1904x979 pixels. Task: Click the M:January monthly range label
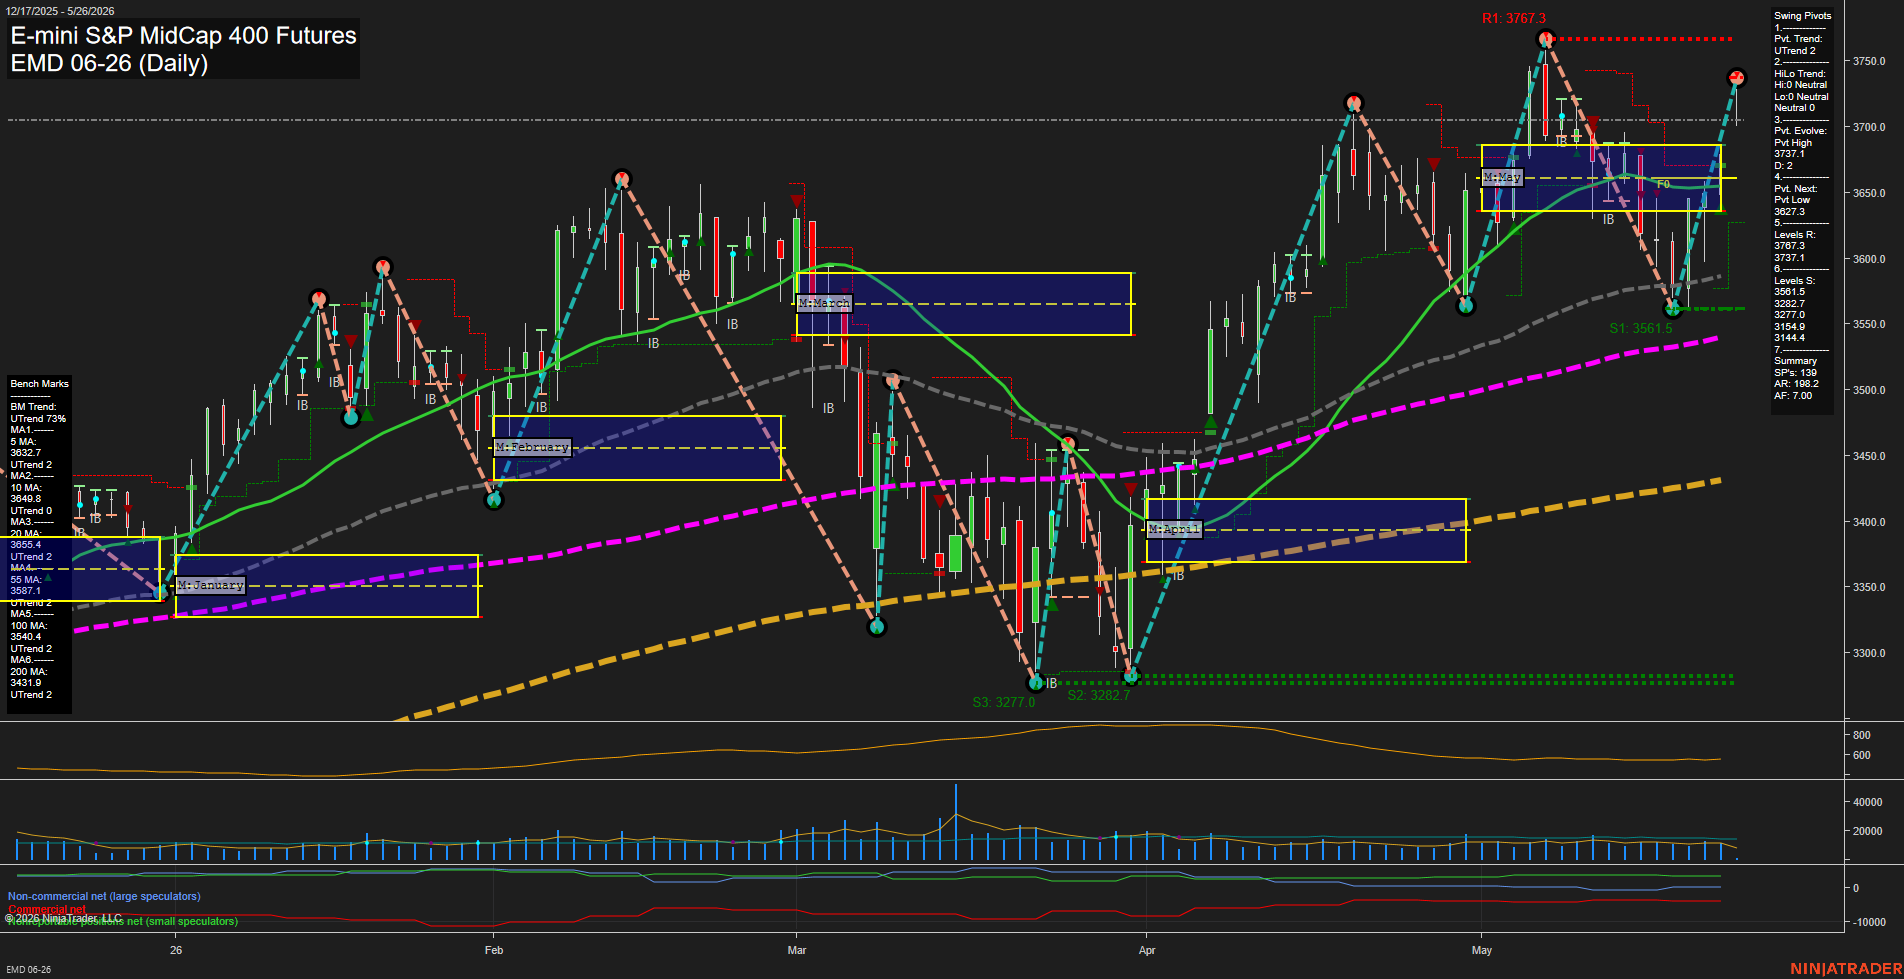(x=210, y=585)
